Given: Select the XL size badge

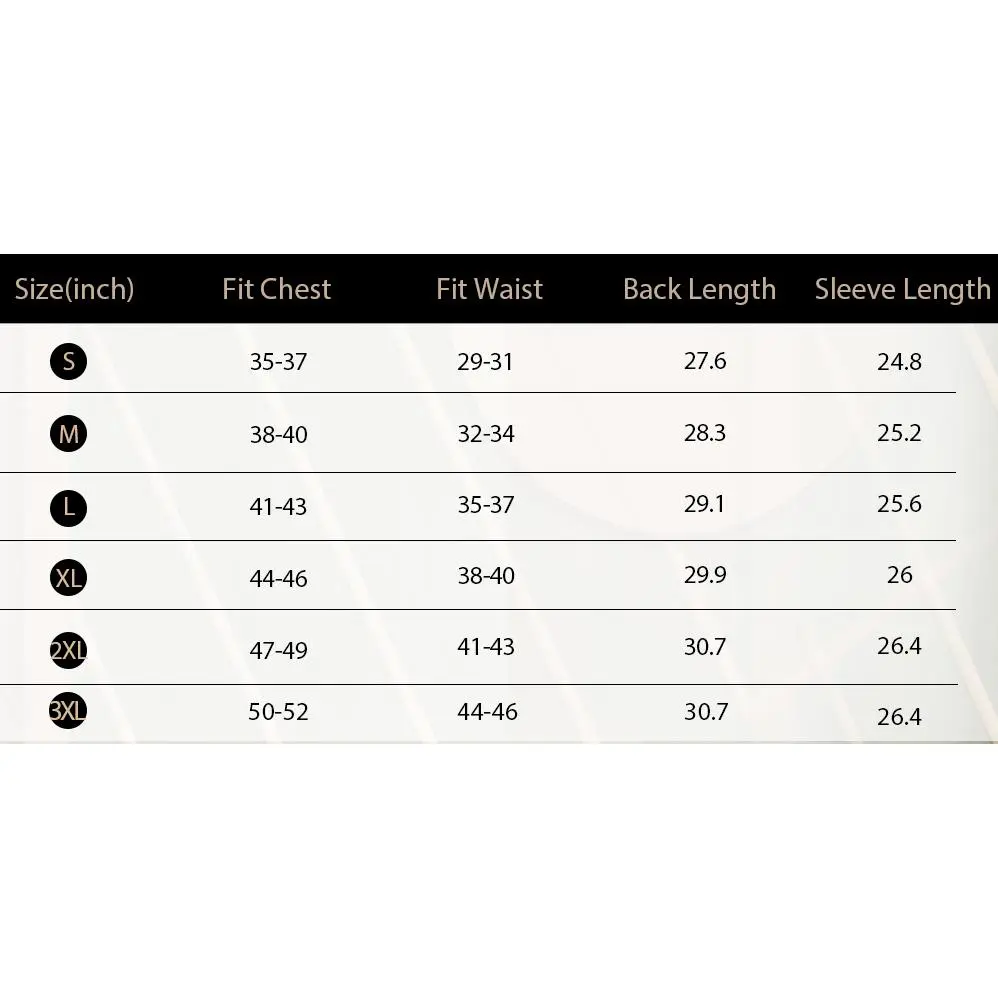Looking at the screenshot, I should pyautogui.click(x=68, y=578).
